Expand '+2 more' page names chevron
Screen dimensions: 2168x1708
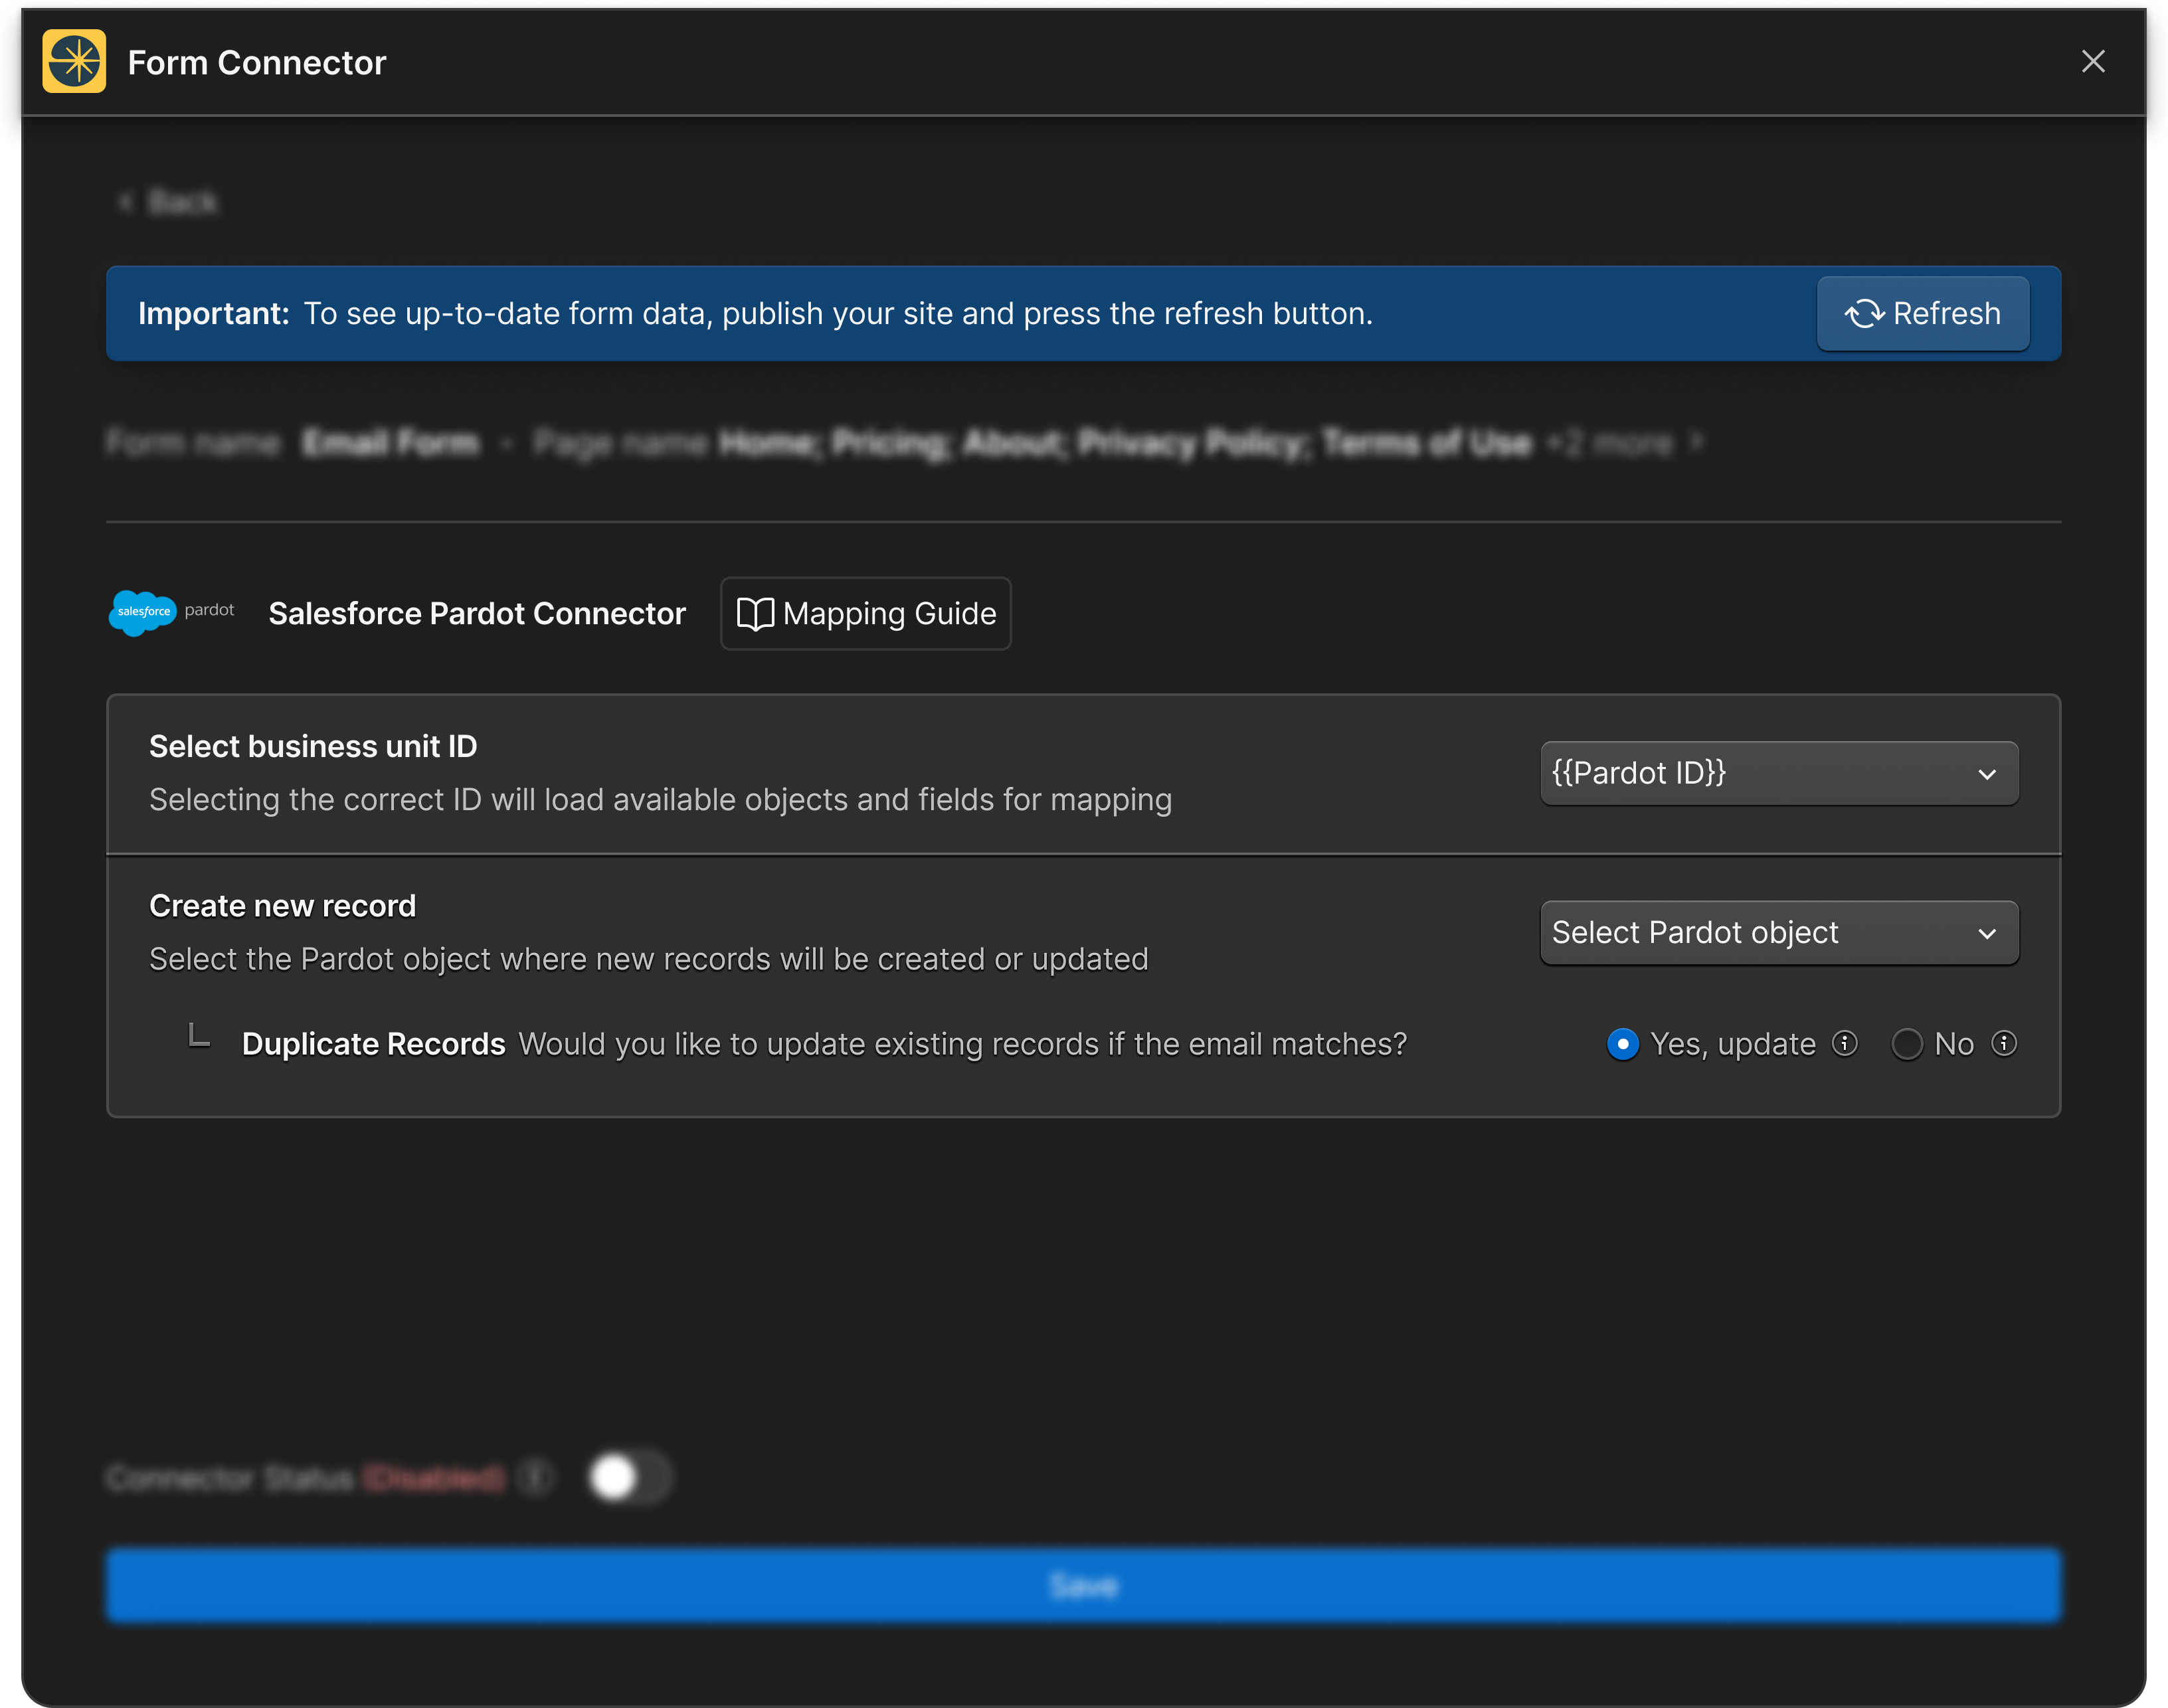[1696, 441]
